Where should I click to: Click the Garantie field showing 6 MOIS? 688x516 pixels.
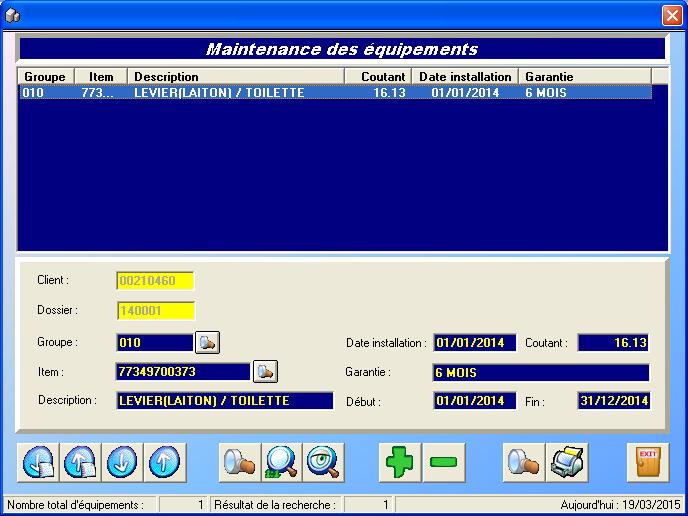point(541,373)
